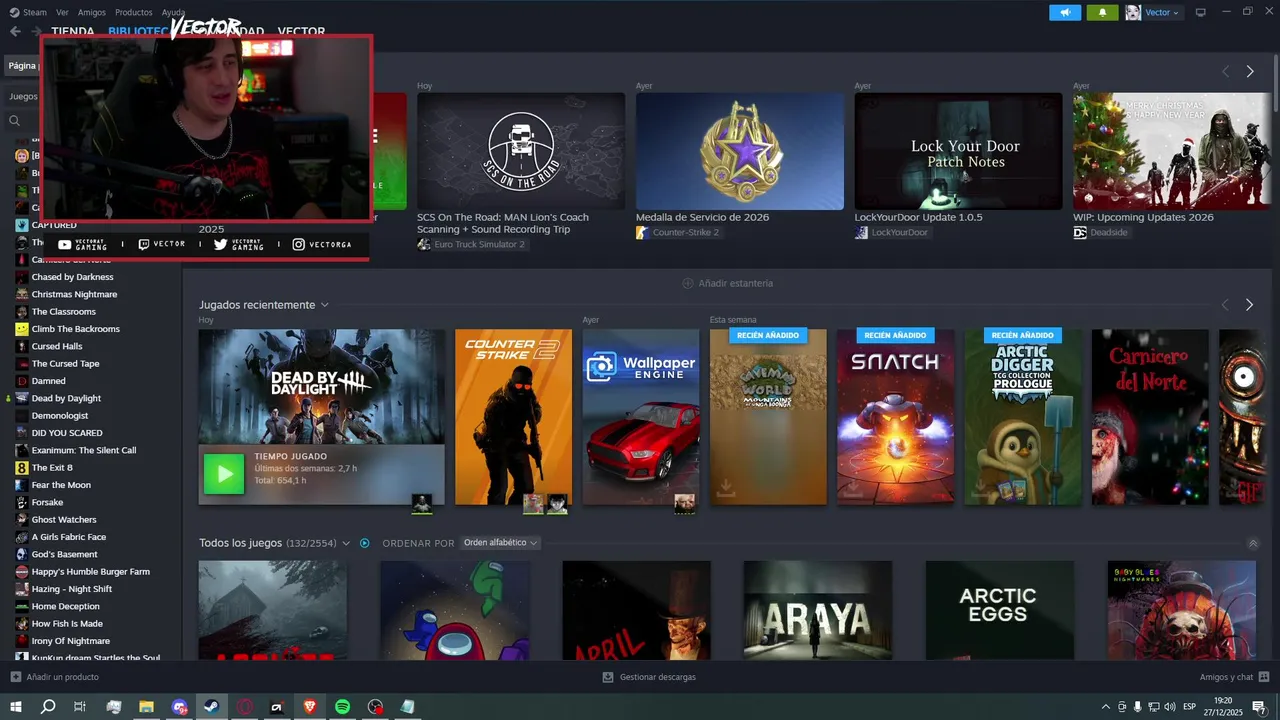Open the green notifications bell

click(x=1103, y=12)
